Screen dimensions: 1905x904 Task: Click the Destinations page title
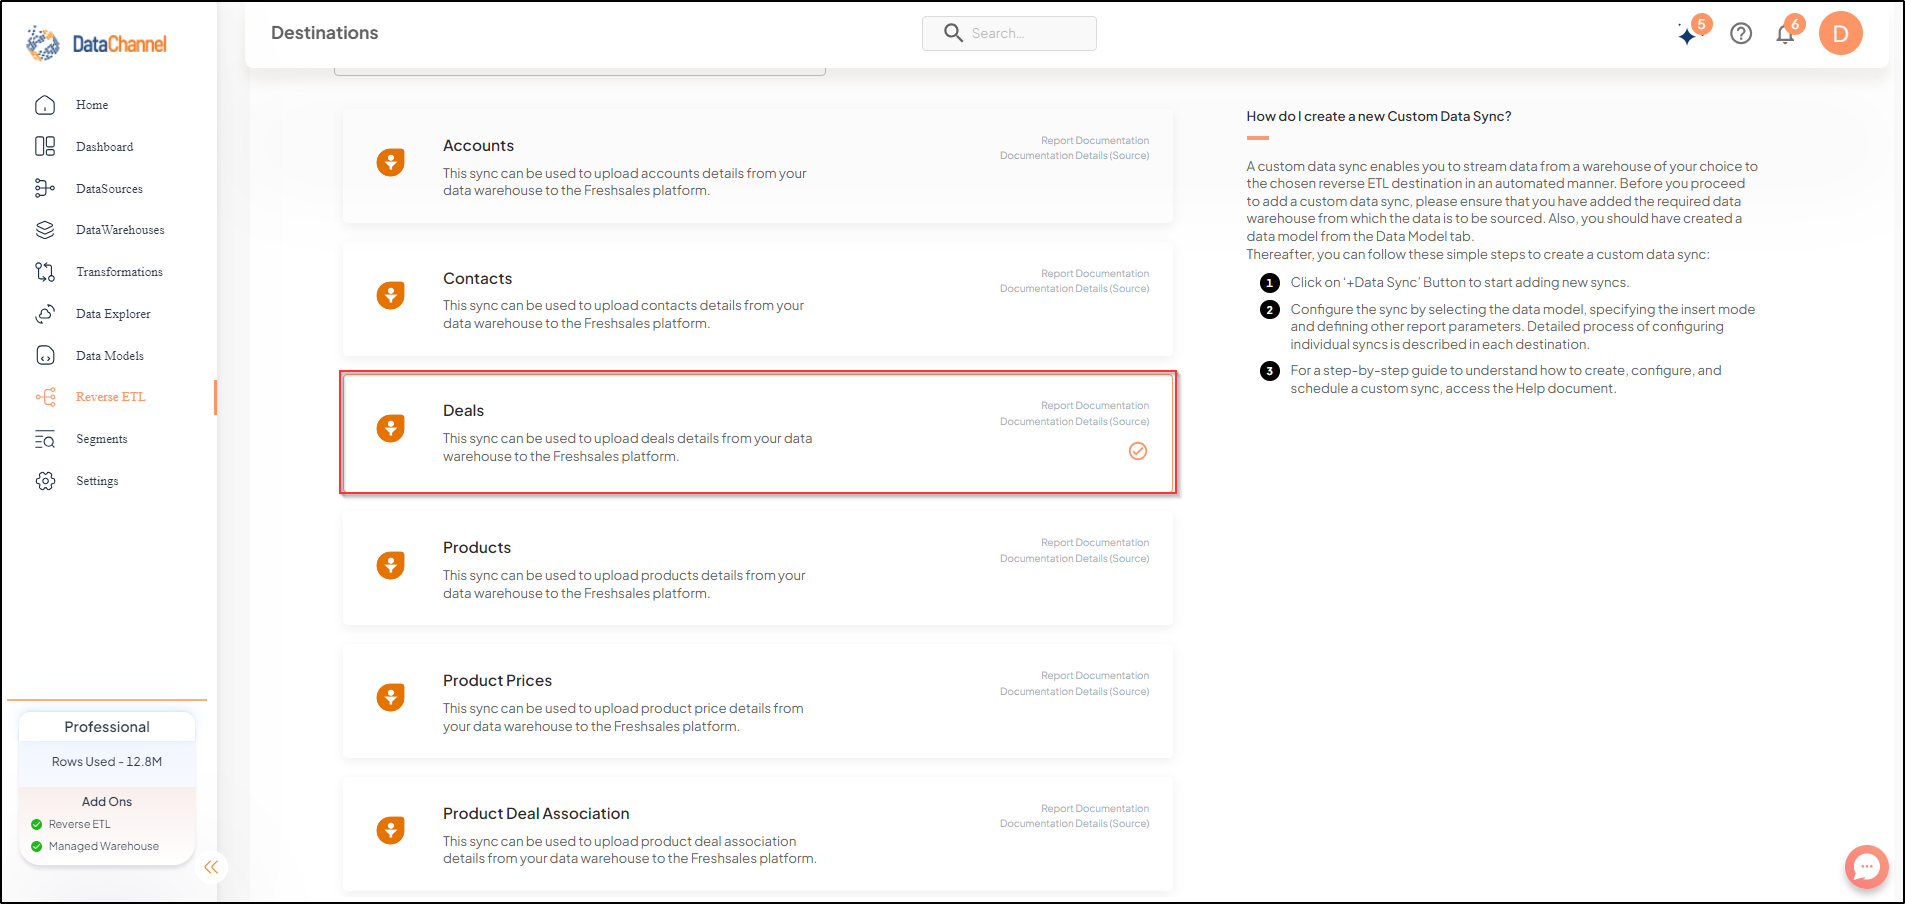325,33
